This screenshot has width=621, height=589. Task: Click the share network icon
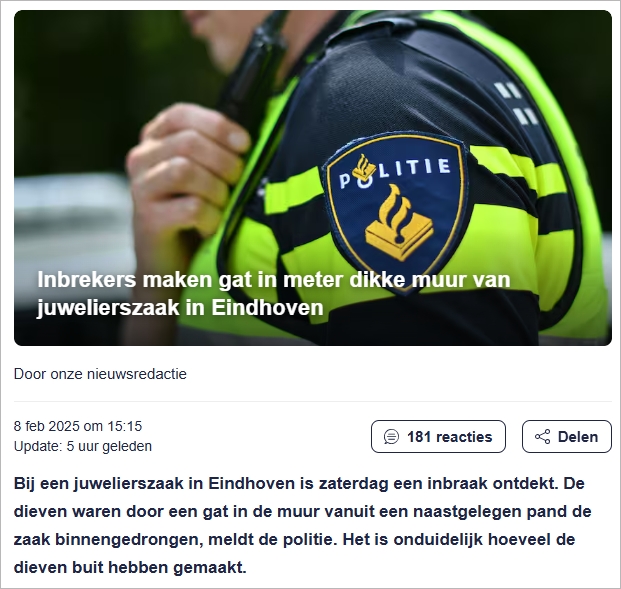(542, 437)
